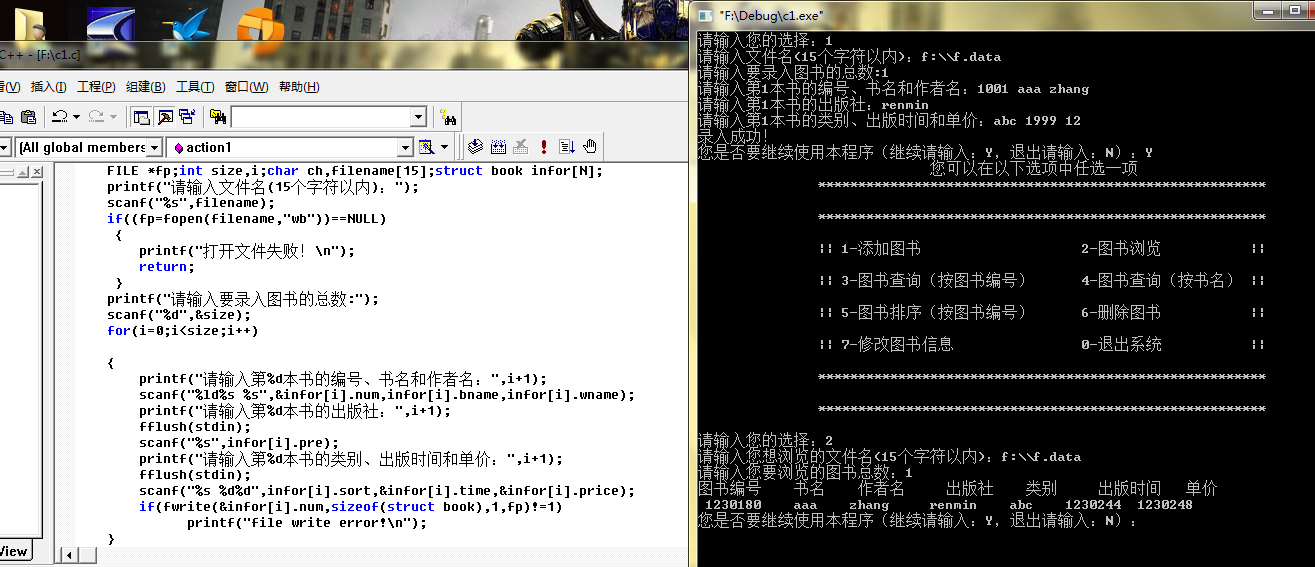The width and height of the screenshot is (1315, 567).
Task: Open the Redo history dropdown arrow
Action: coord(113,117)
